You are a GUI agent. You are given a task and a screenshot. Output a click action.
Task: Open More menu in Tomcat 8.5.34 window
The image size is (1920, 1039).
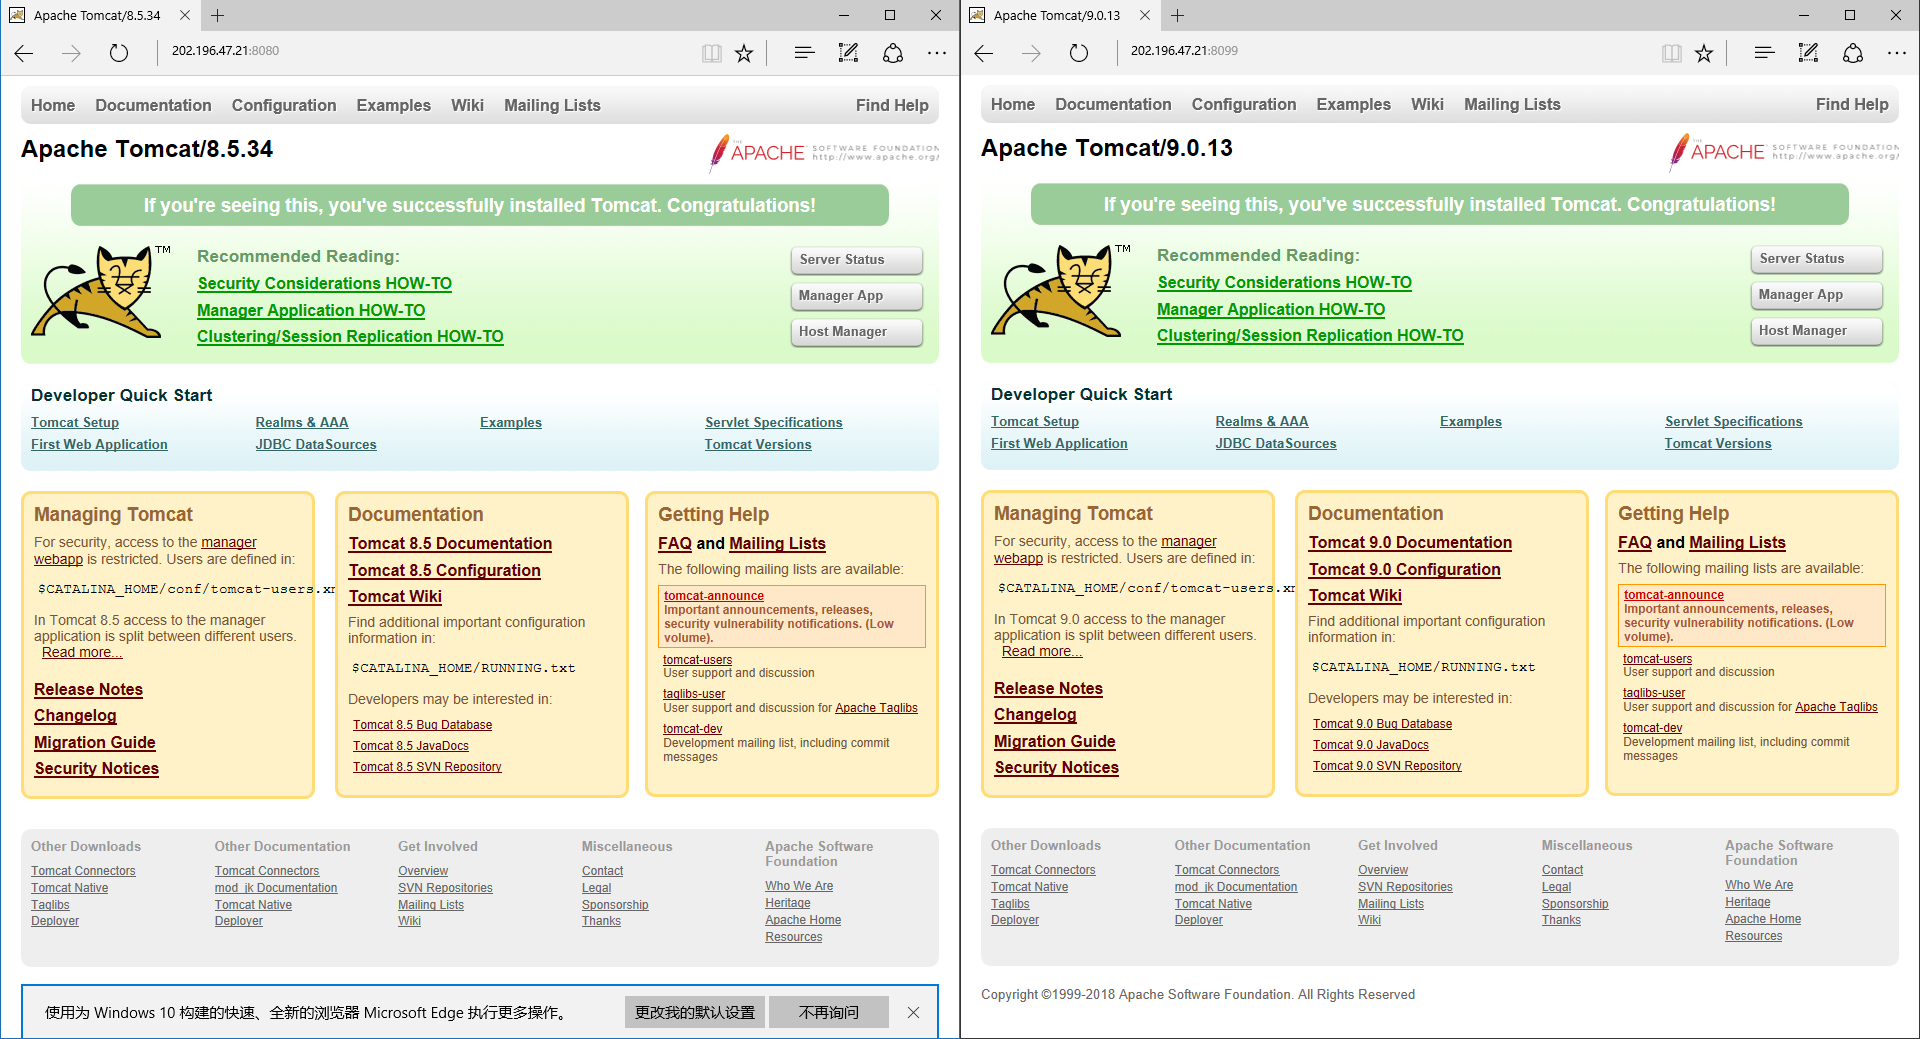point(936,53)
